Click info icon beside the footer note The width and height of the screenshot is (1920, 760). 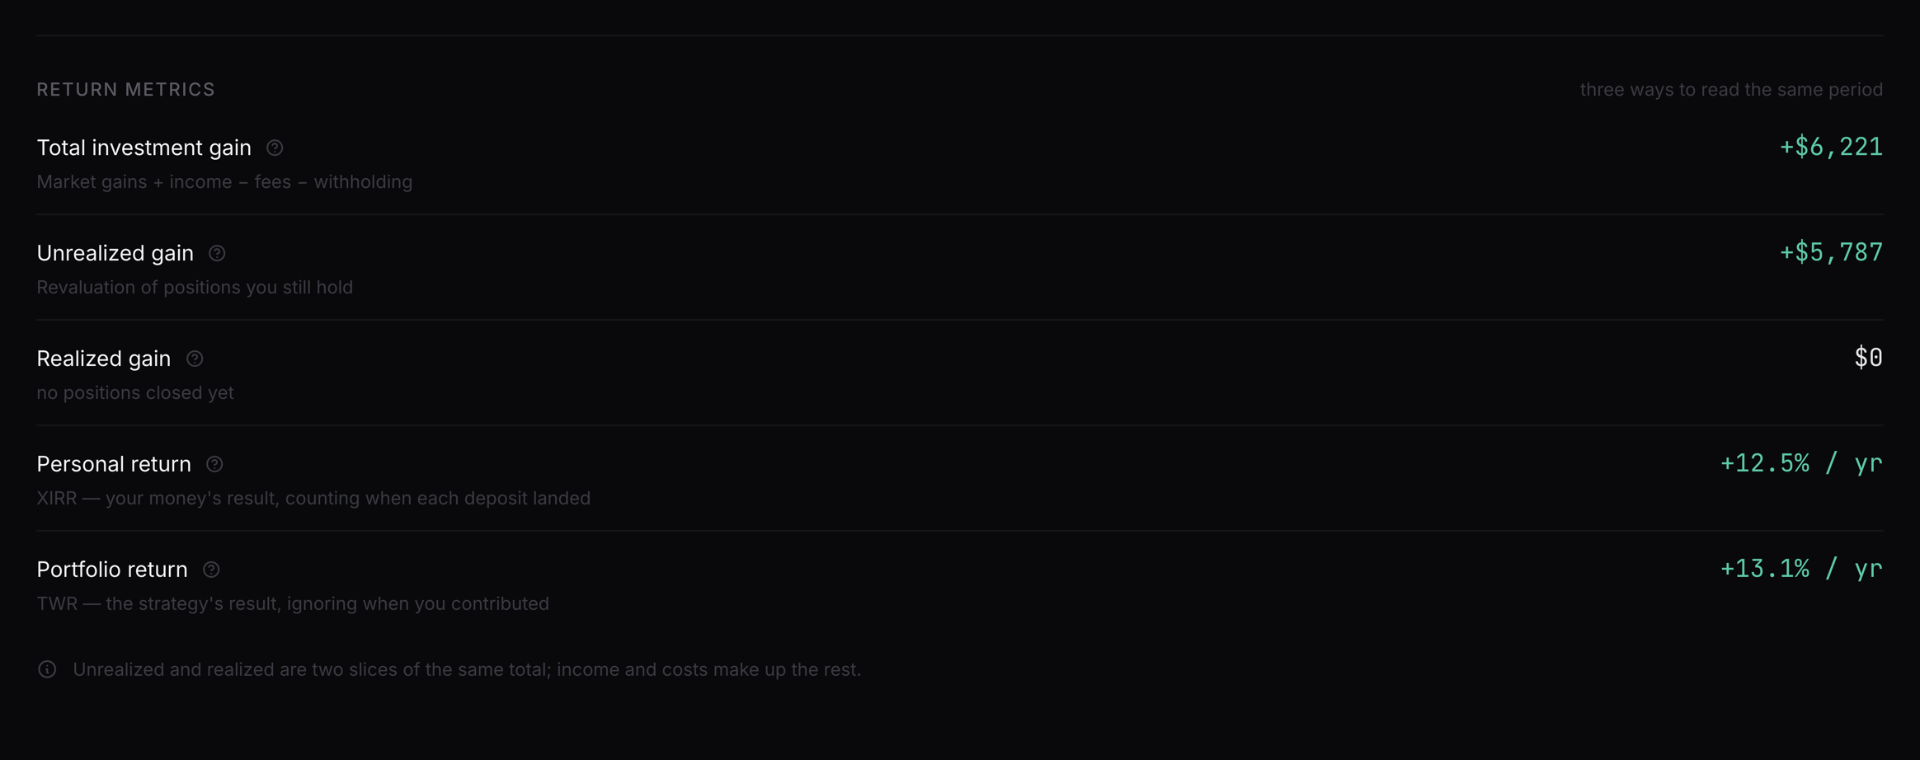click(47, 670)
